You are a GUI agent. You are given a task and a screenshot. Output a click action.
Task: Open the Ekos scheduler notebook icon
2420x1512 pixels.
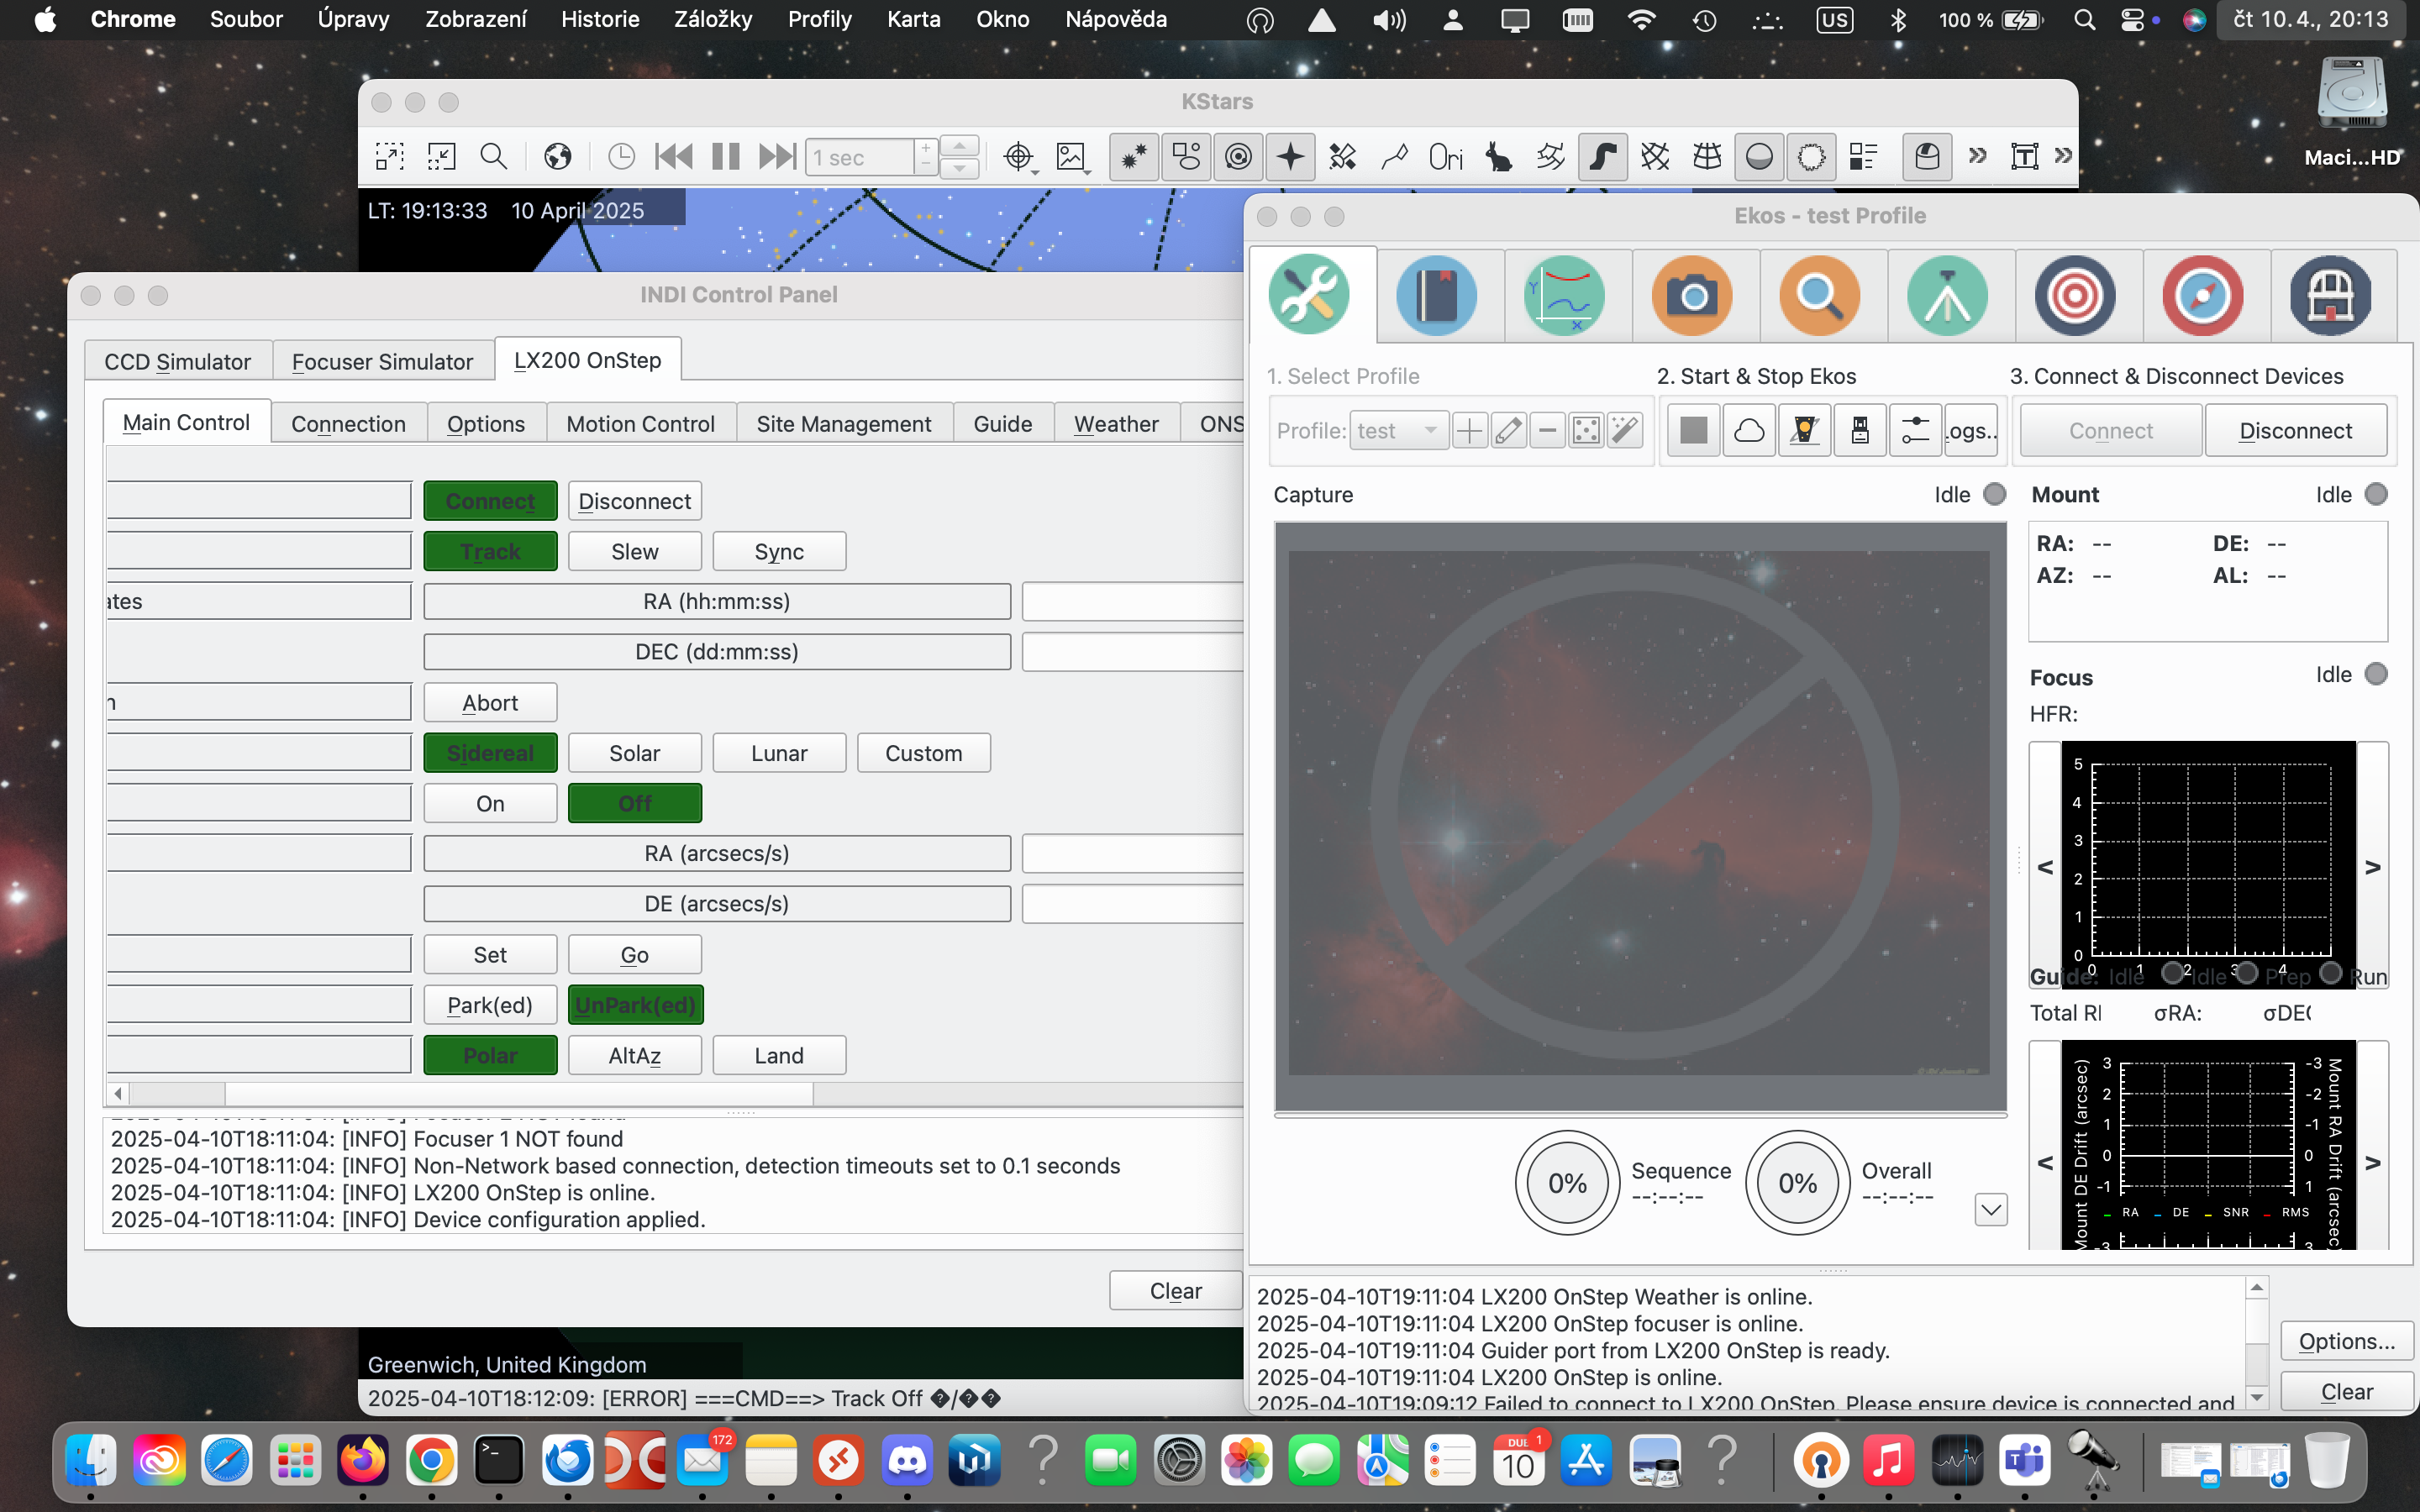click(x=1436, y=295)
